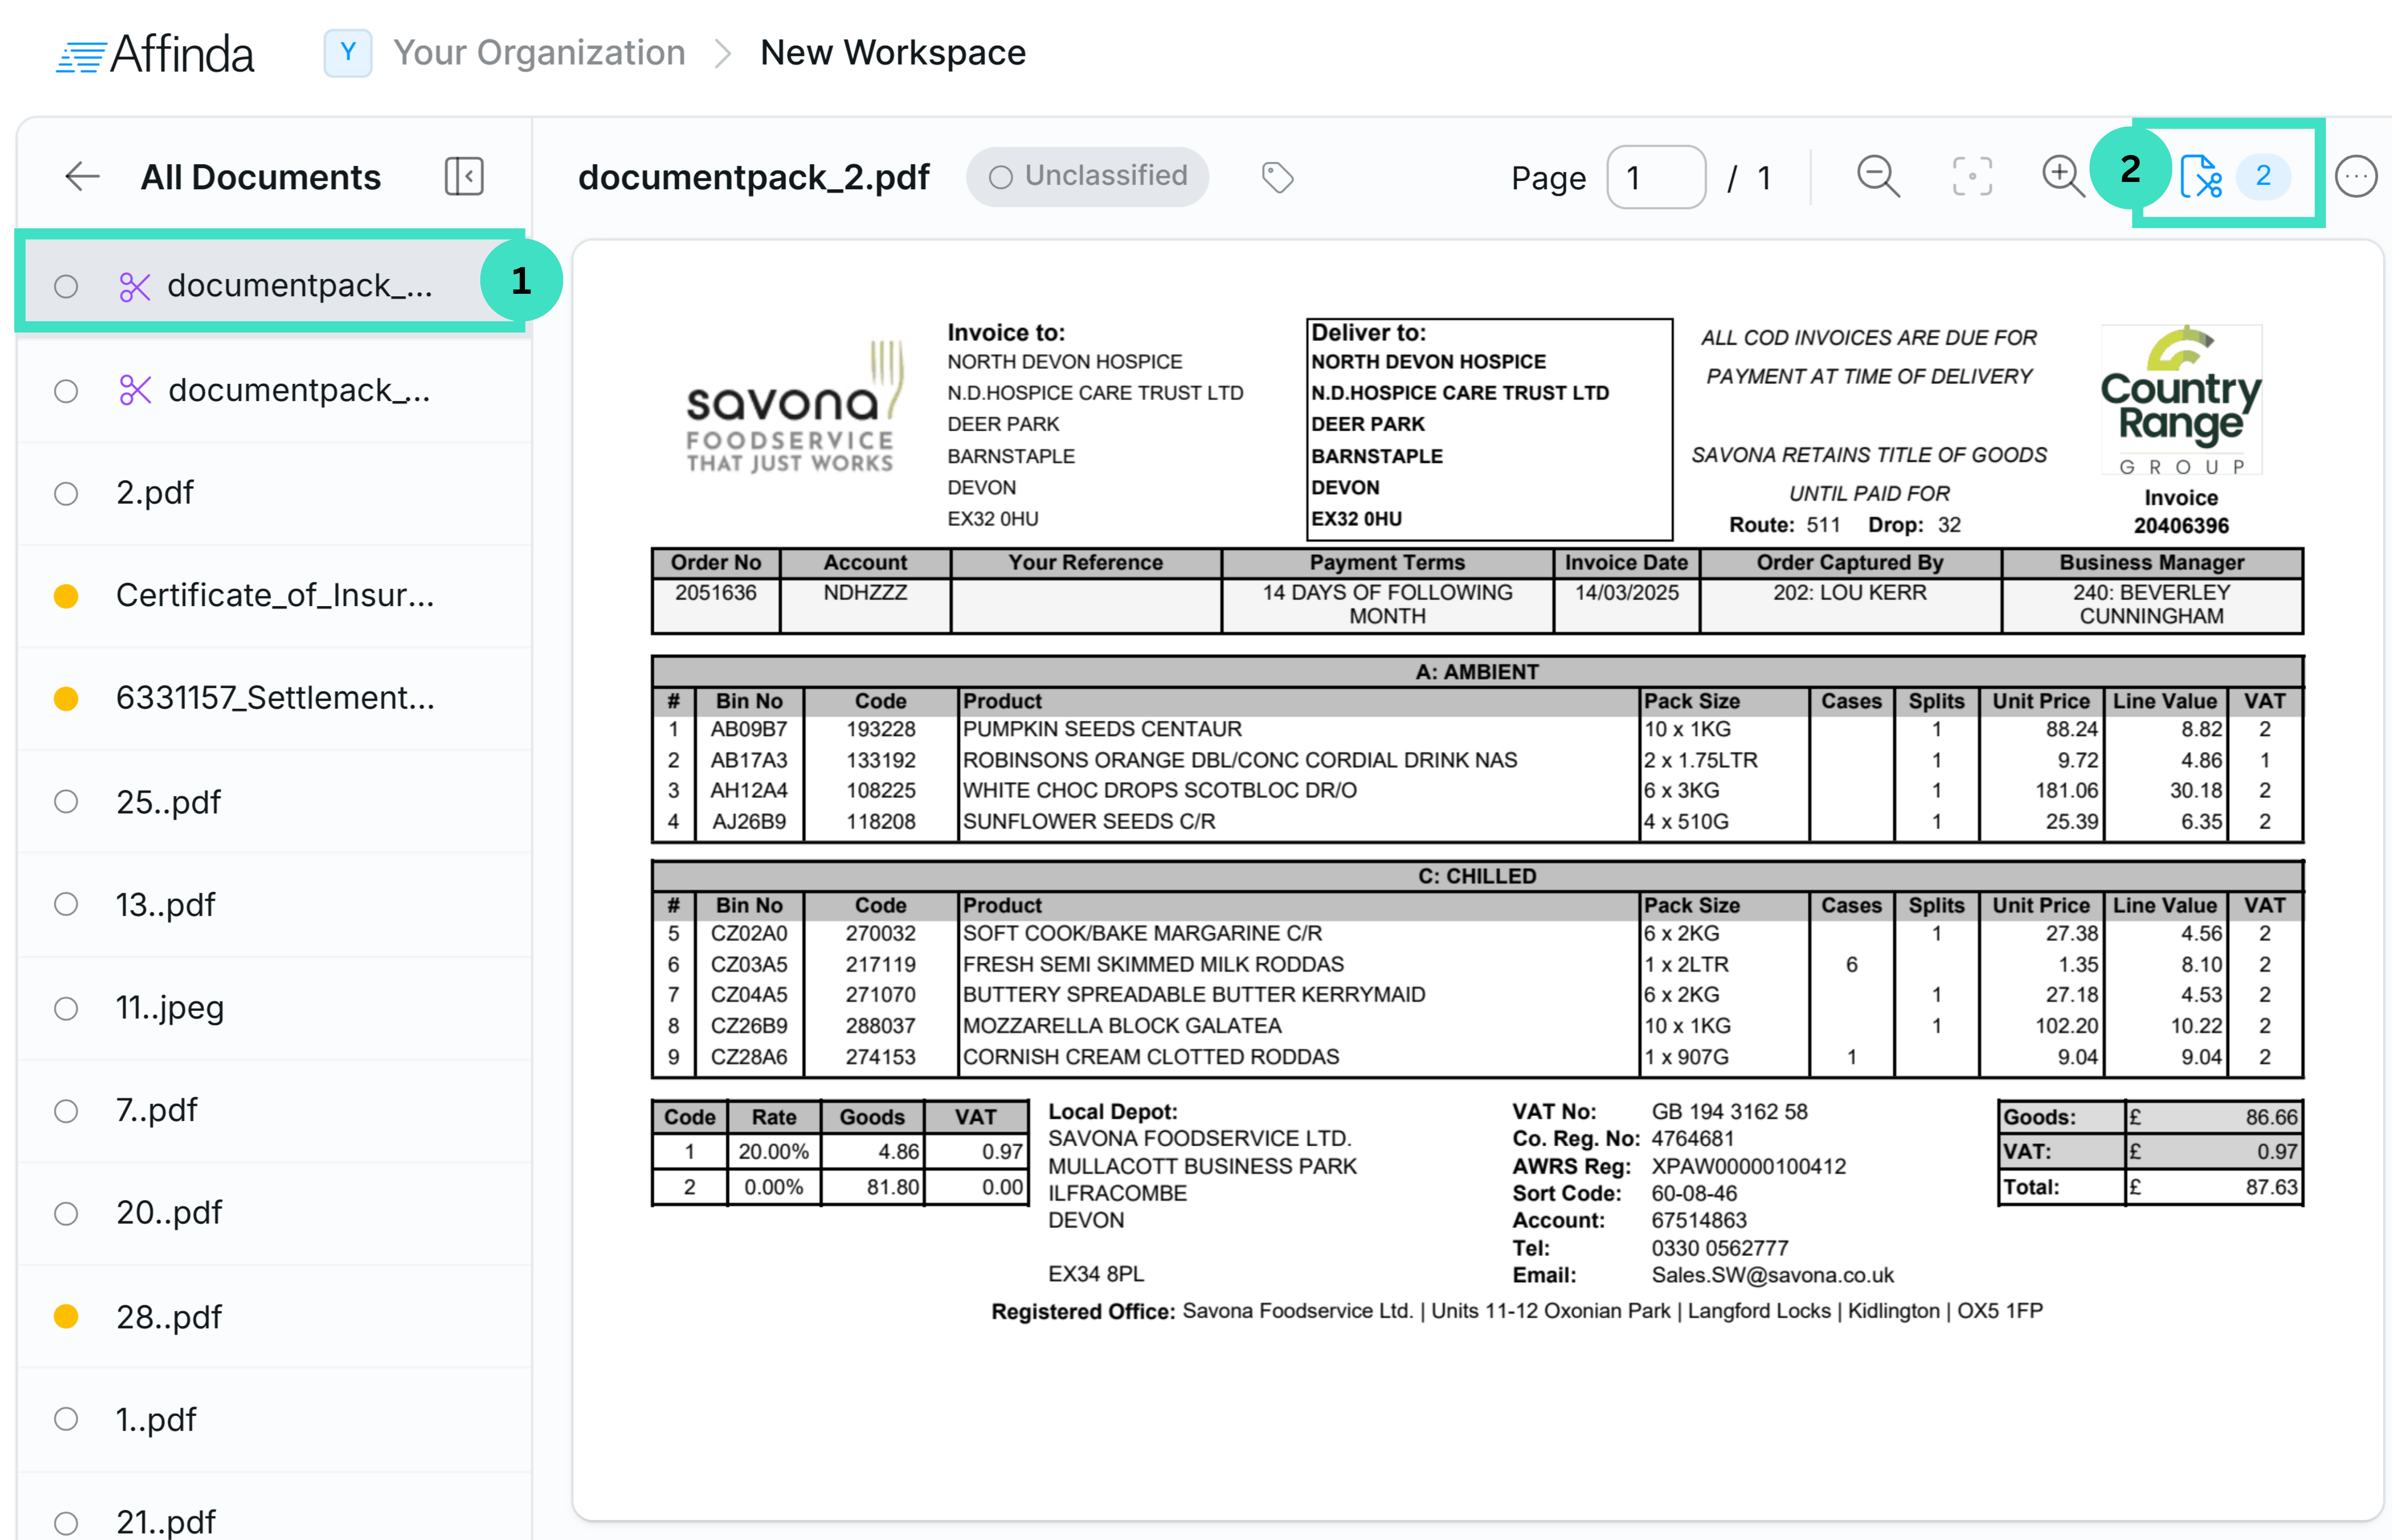Go to Your Organization via breadcrumb

click(x=540, y=52)
